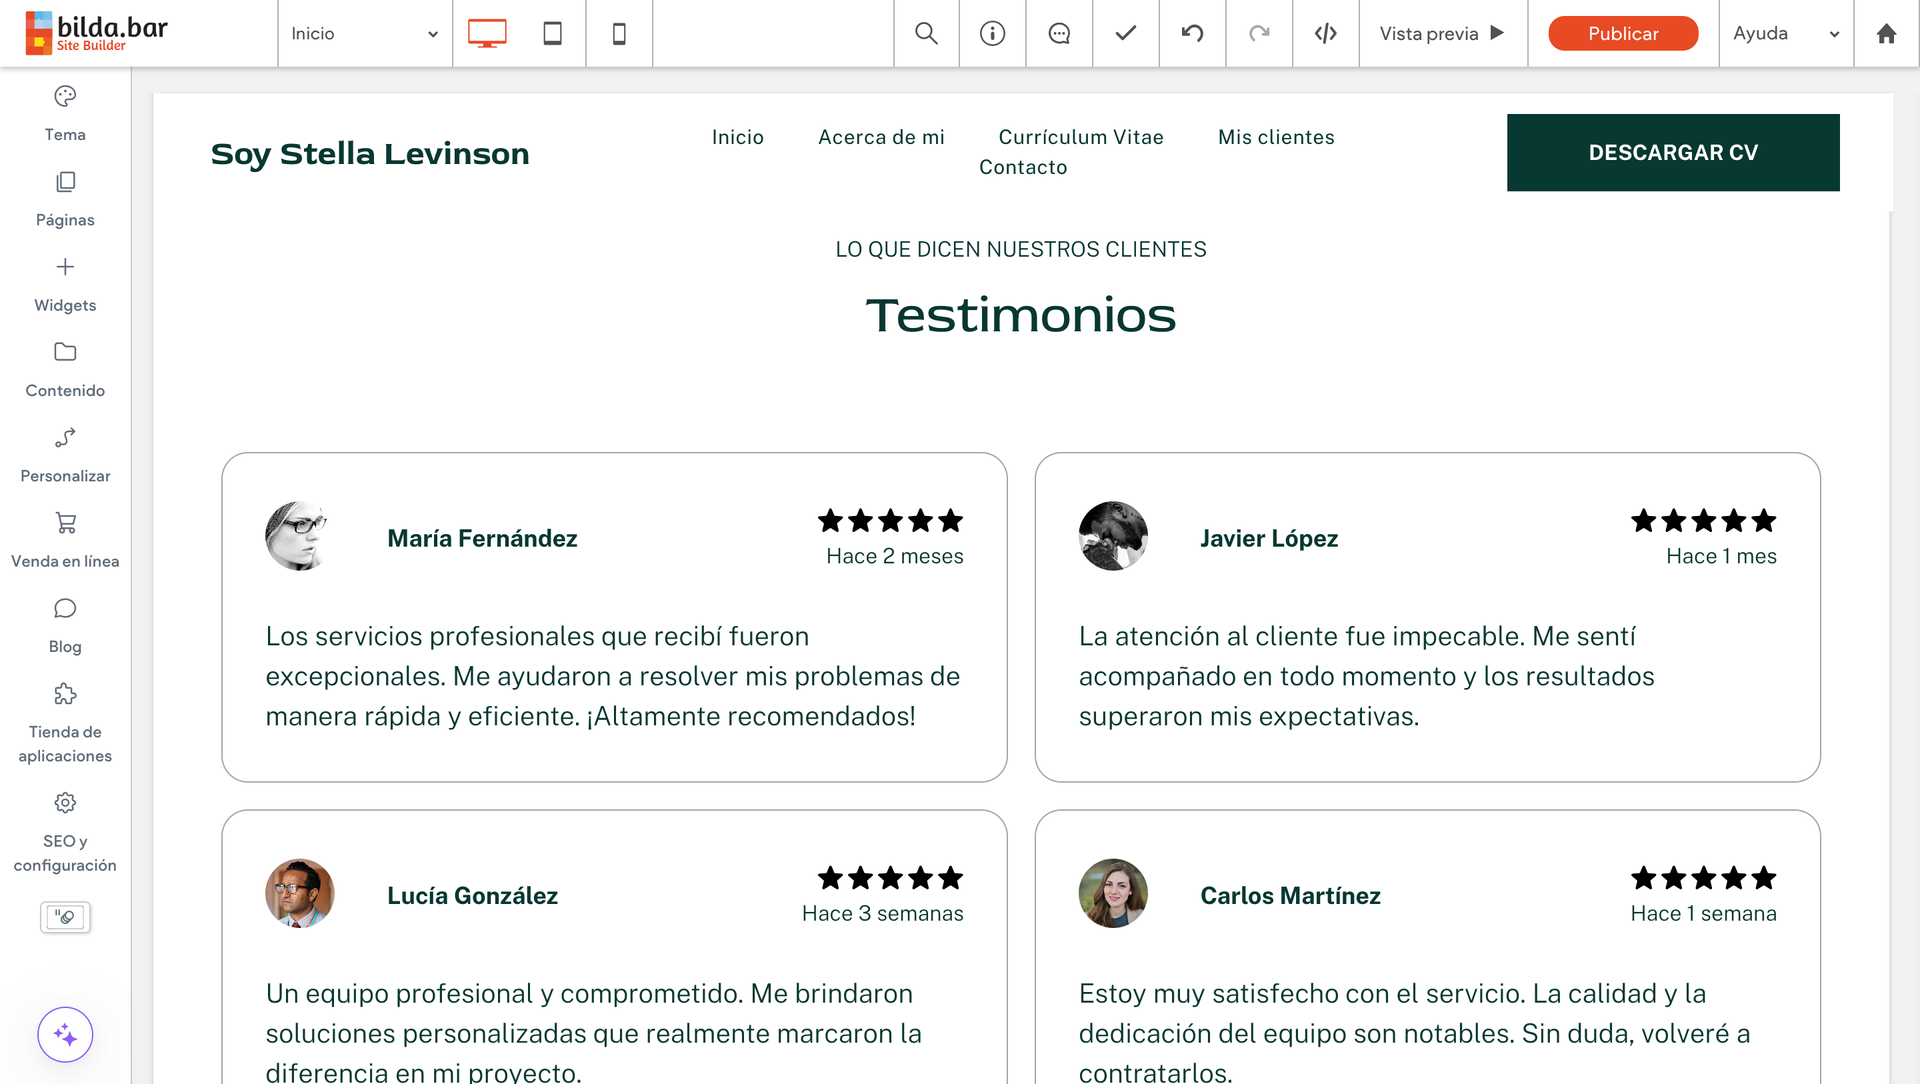Open Tienda de aplicaciones panel
Image resolution: width=1920 pixels, height=1084 pixels.
(65, 723)
